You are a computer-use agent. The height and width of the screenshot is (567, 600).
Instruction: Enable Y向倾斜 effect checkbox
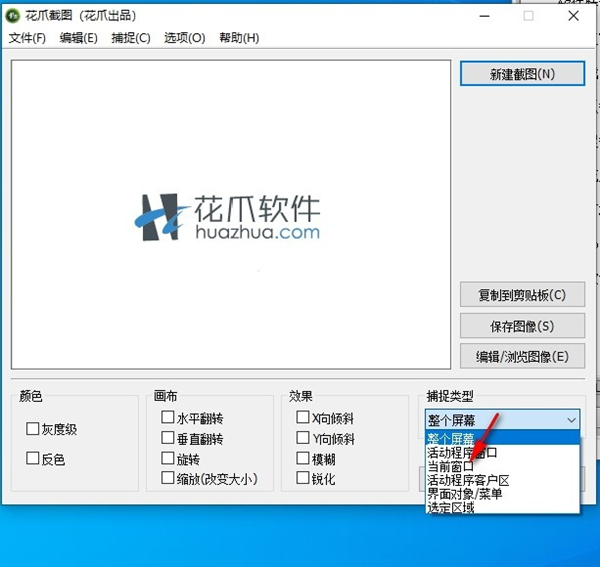click(x=303, y=438)
